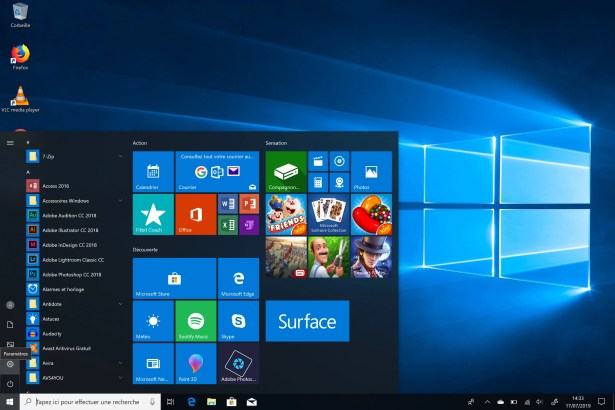The width and height of the screenshot is (615, 410).
Task: Expand the Start menu hamburger button
Action: (x=10, y=143)
